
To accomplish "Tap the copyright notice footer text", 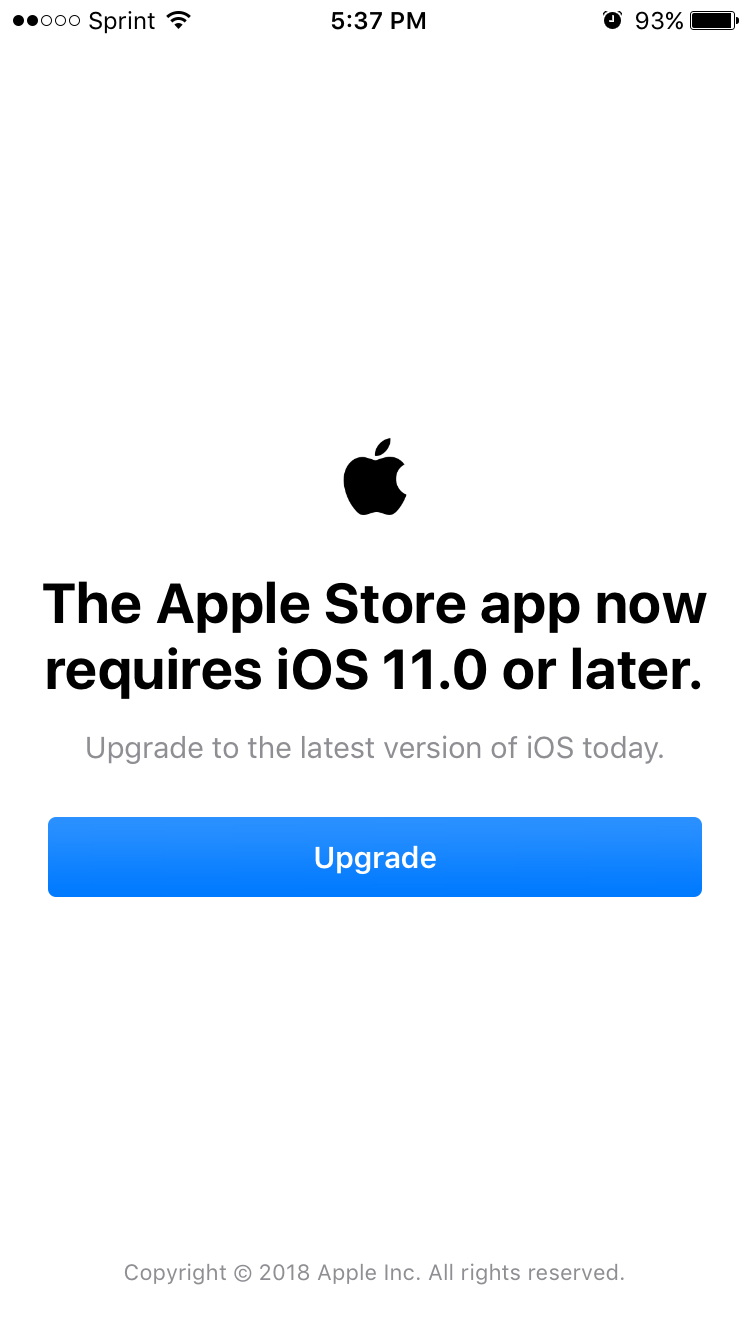I will tap(374, 1273).
